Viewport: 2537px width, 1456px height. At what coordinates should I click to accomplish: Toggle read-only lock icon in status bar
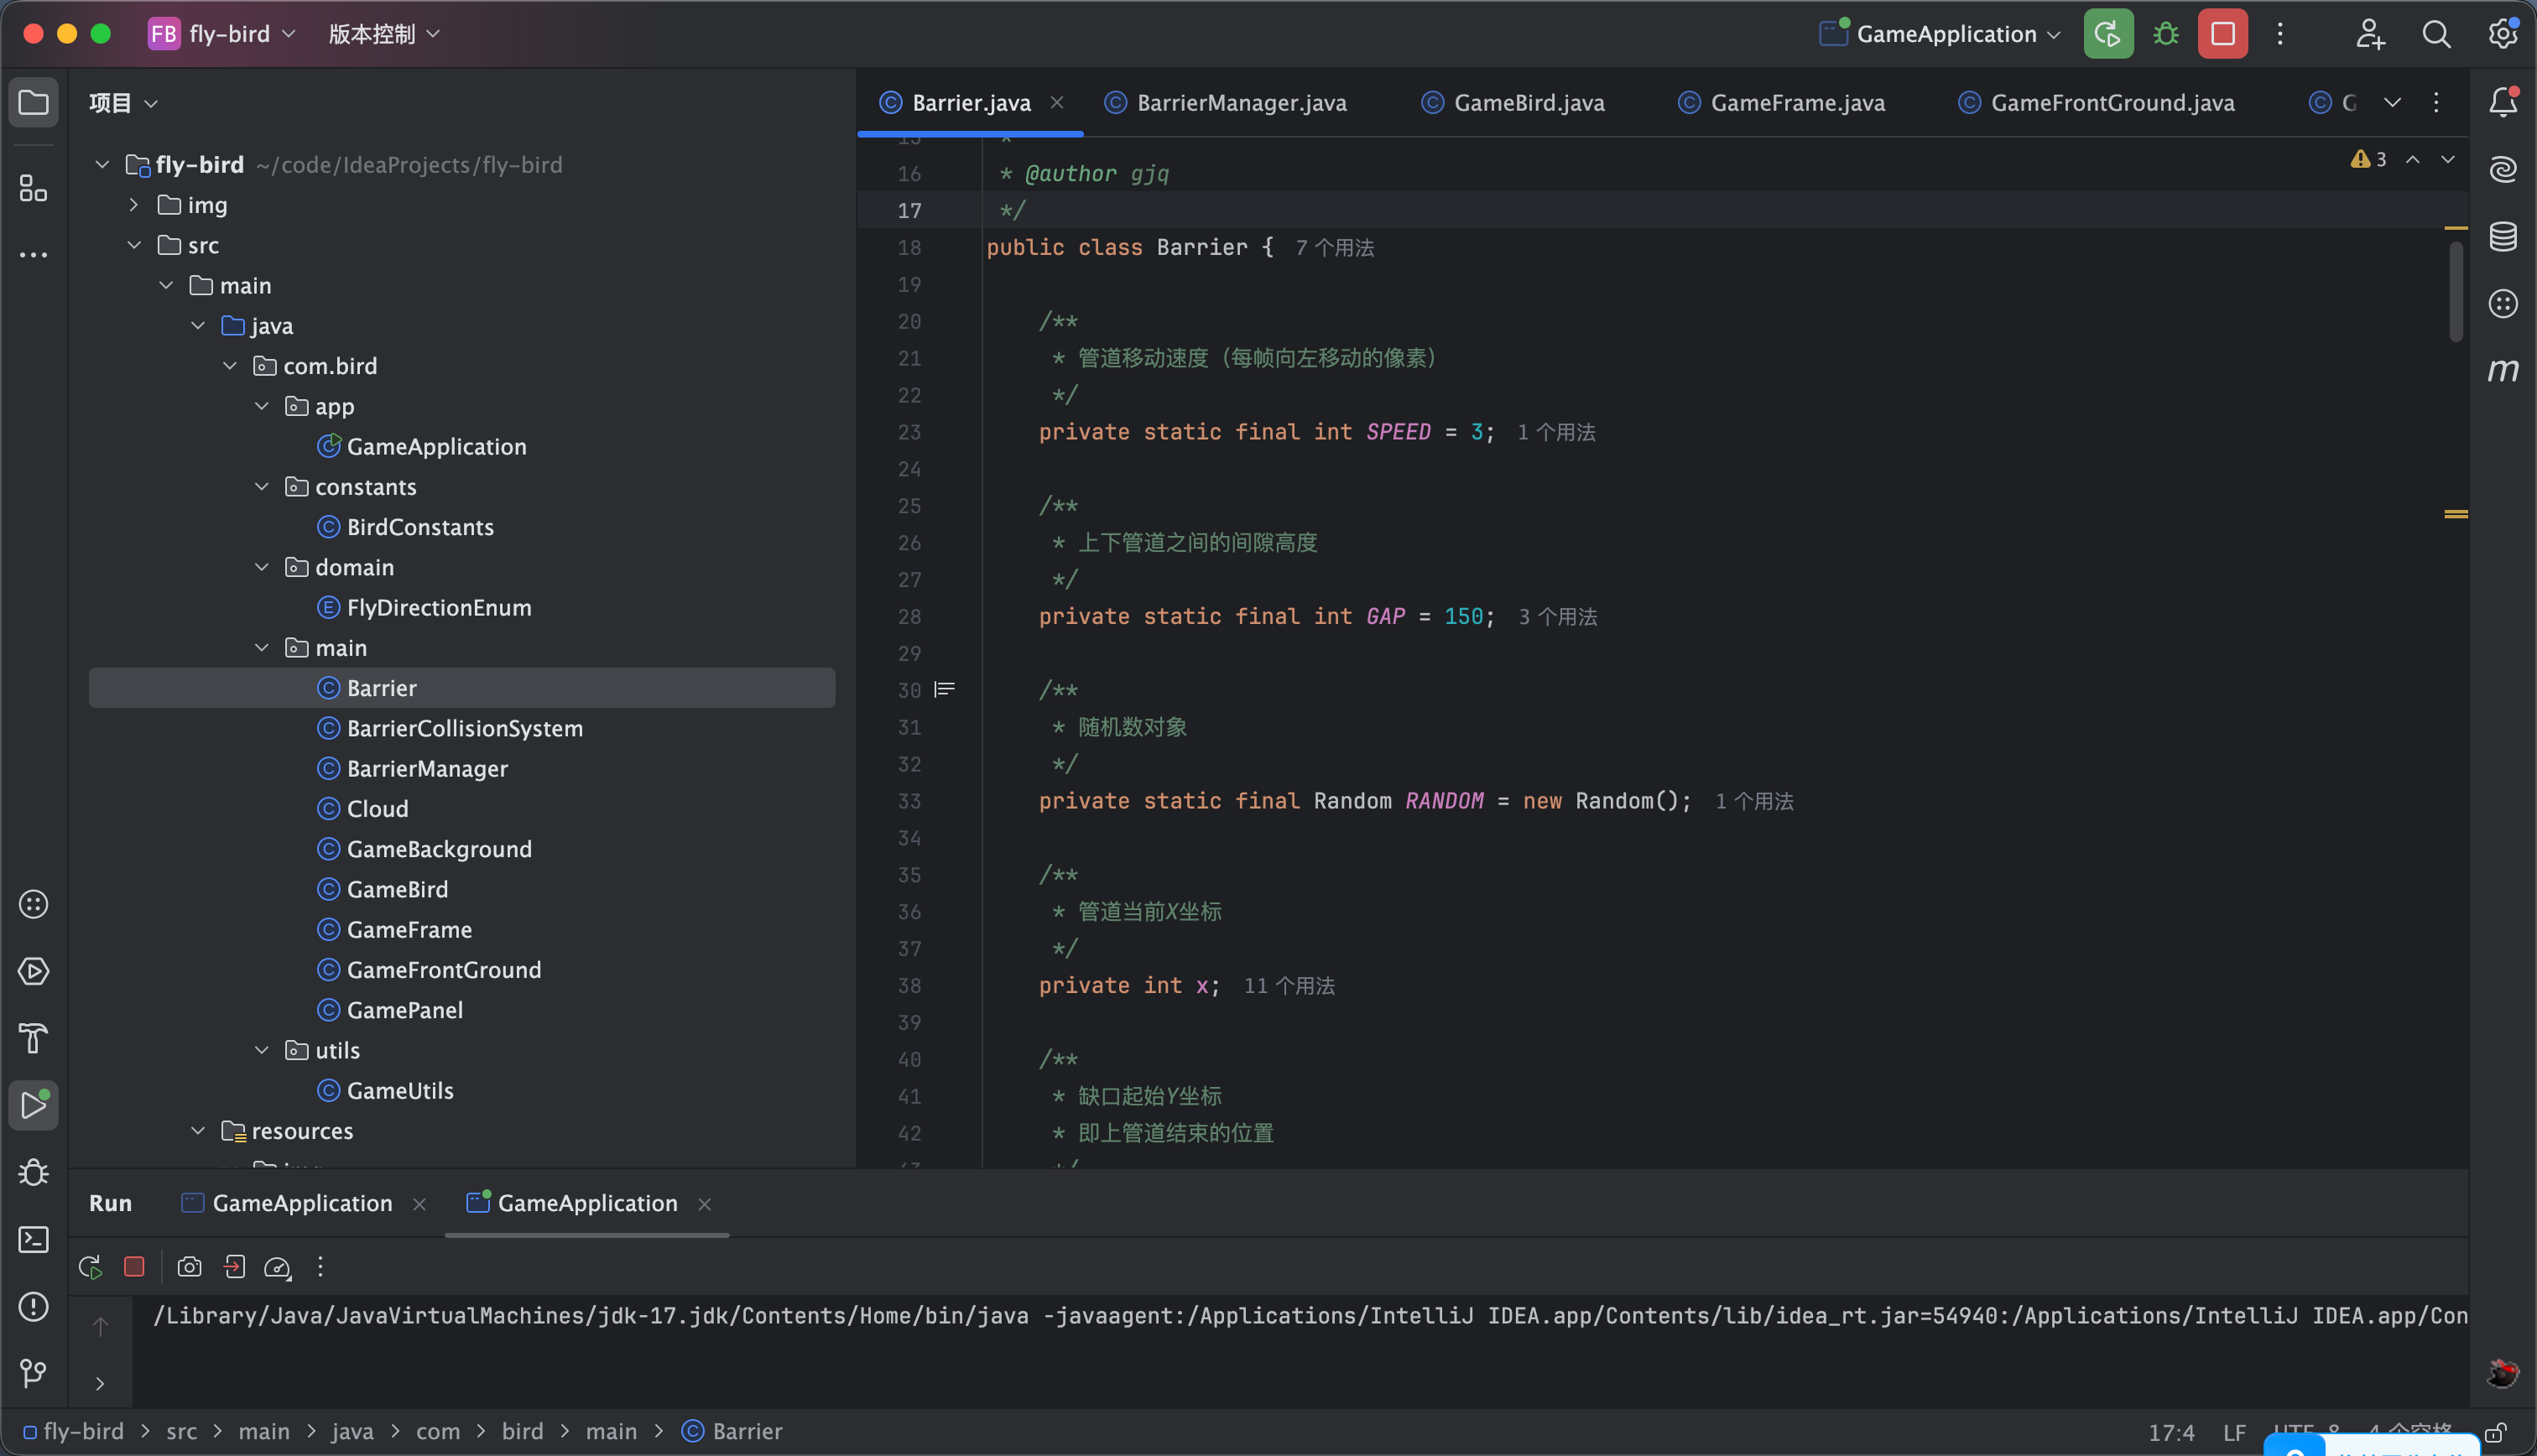coord(2496,1432)
